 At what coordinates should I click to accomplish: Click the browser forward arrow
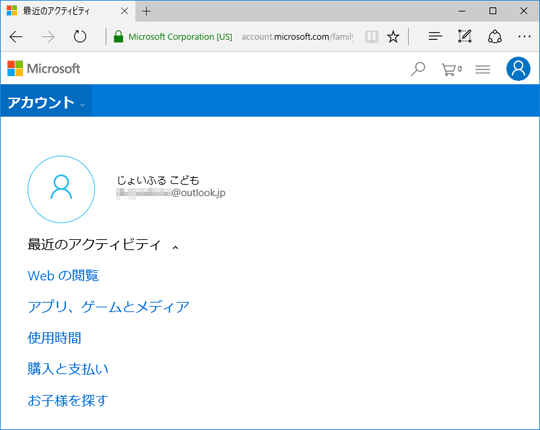click(x=48, y=36)
